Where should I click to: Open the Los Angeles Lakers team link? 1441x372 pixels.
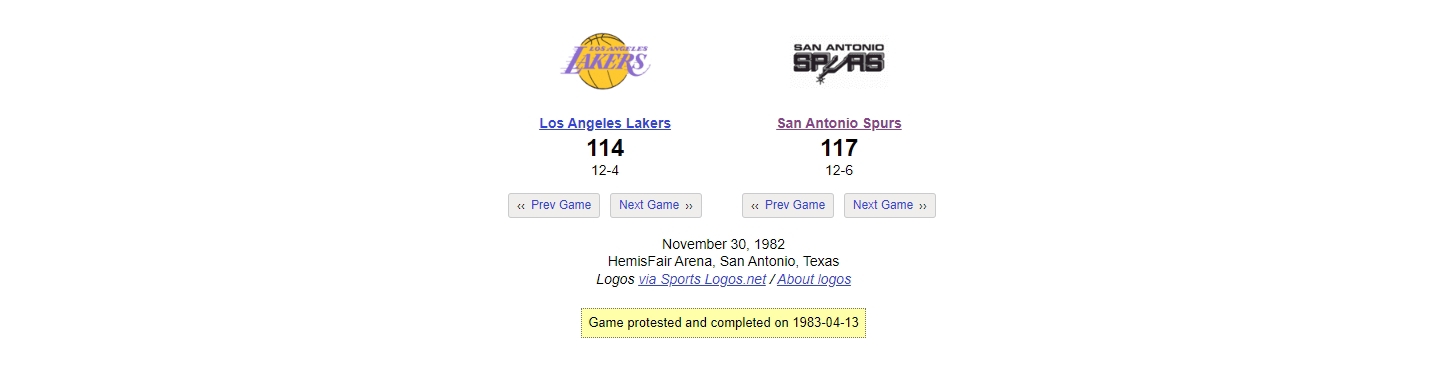click(x=605, y=124)
